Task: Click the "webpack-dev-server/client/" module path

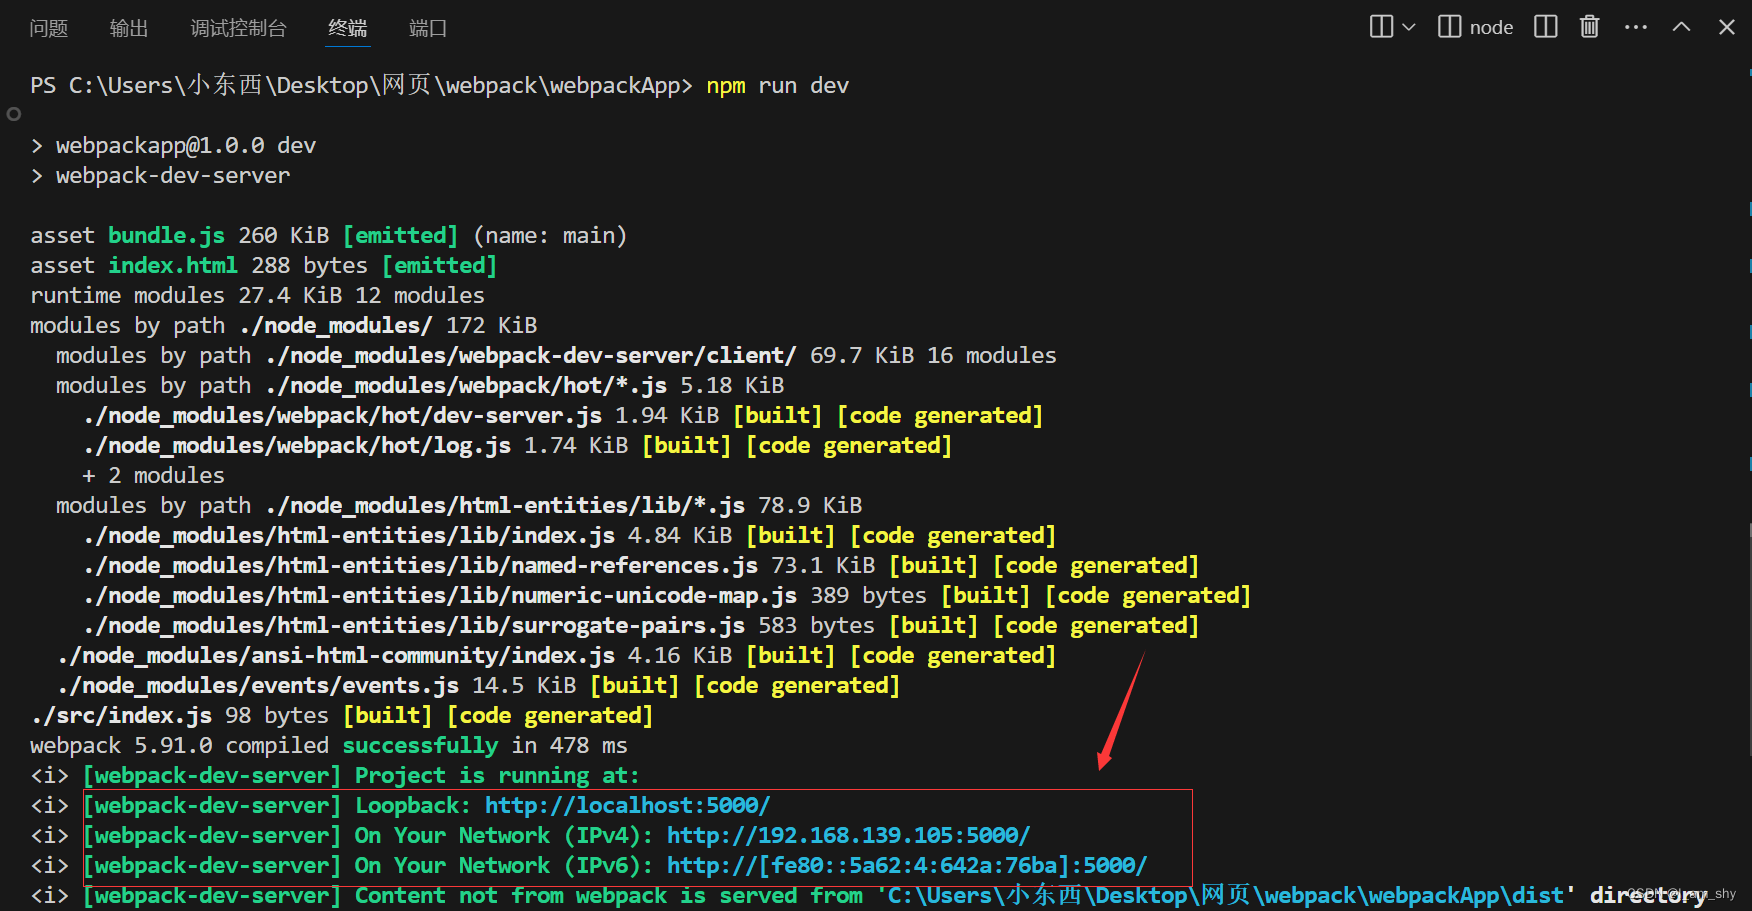Action: tap(531, 356)
